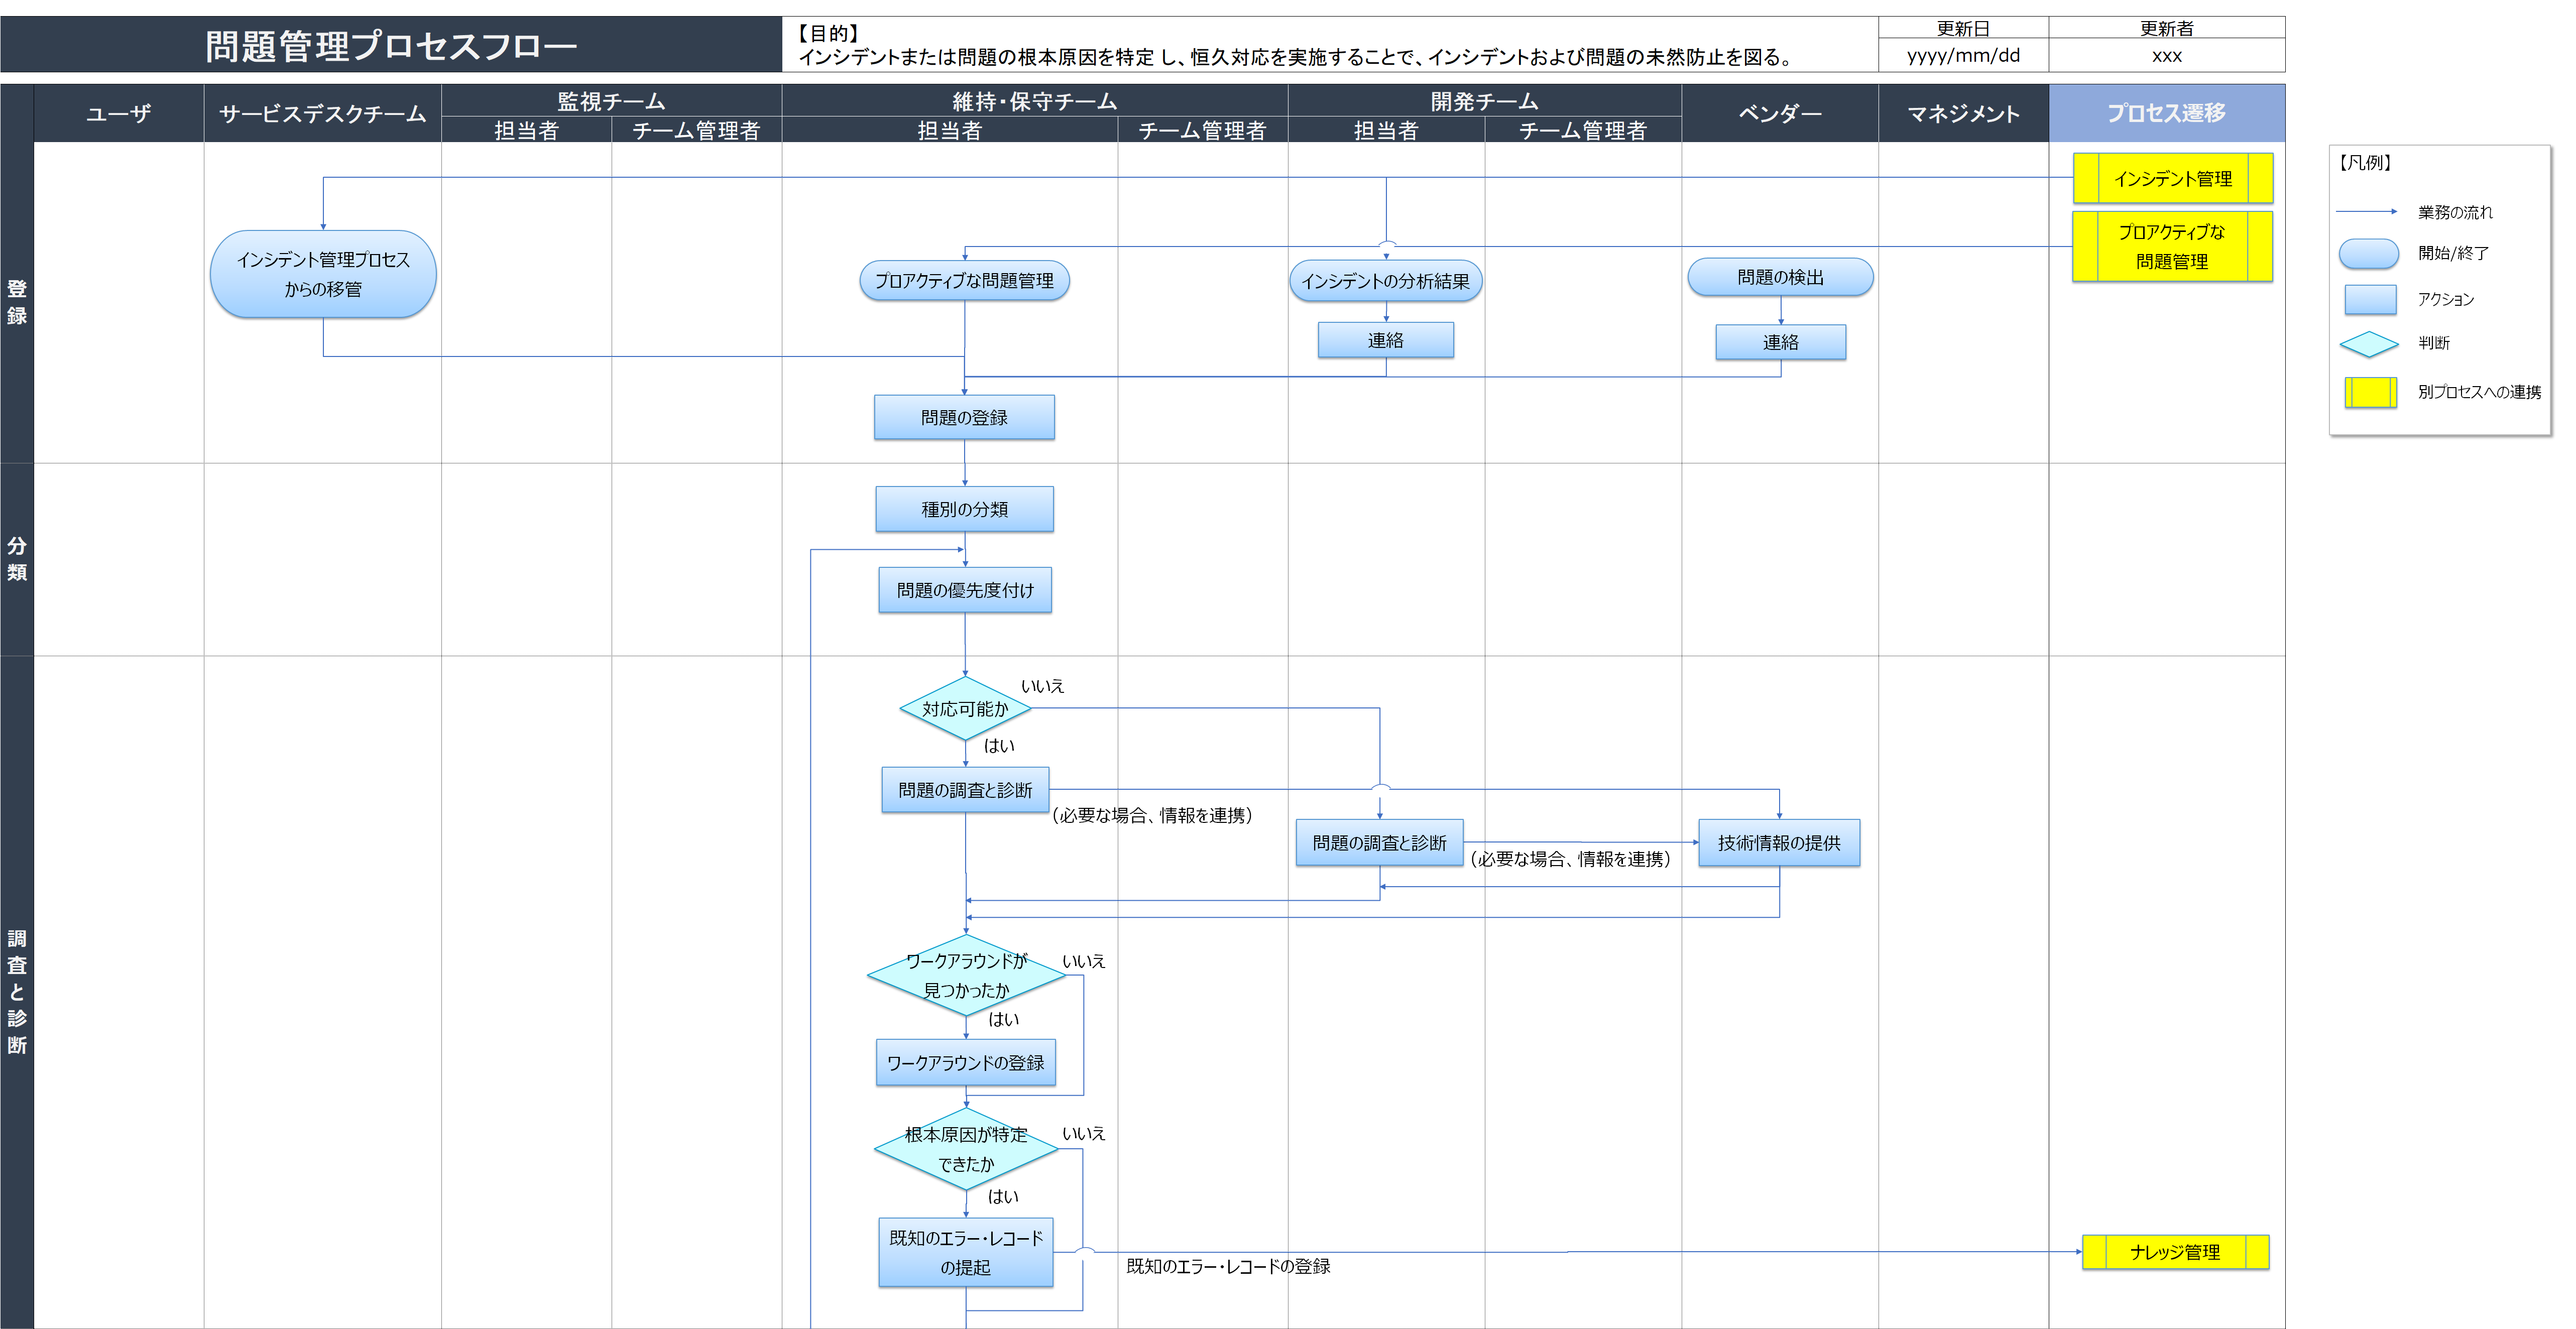
Task: Click the yyyy/mm/dd date cell
Action: click(1963, 56)
